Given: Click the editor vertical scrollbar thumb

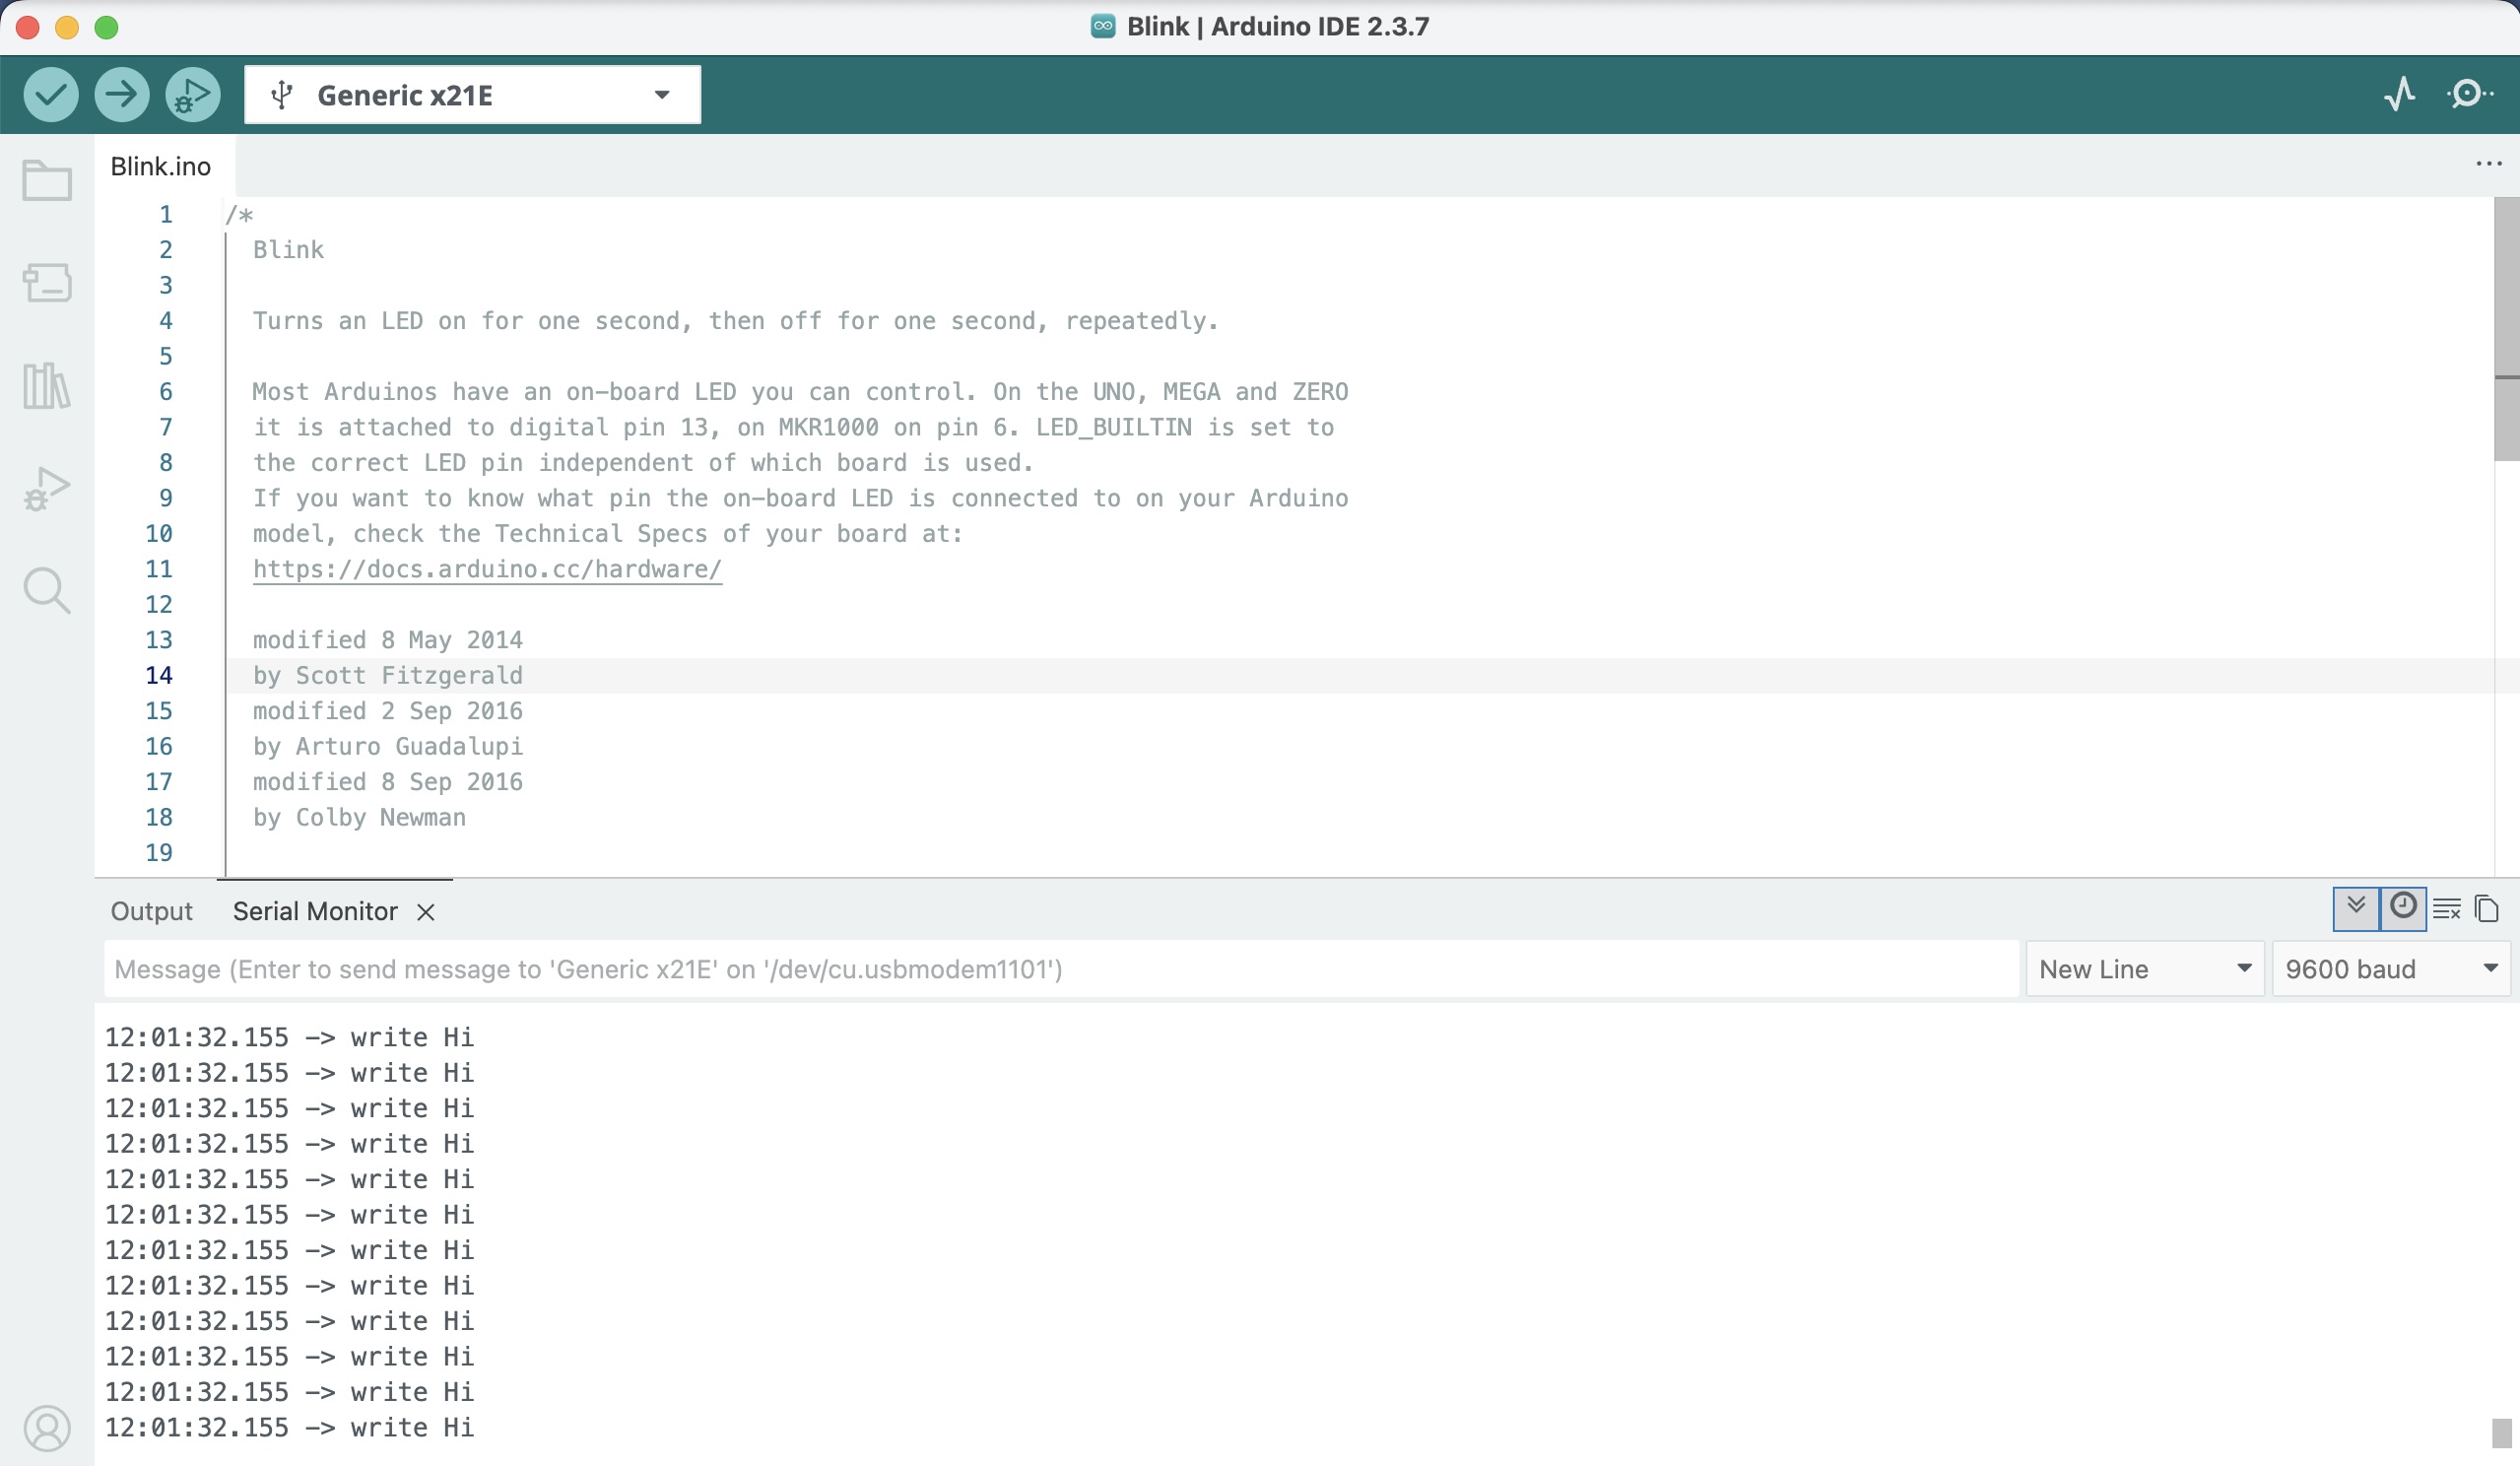Looking at the screenshot, I should pyautogui.click(x=2506, y=330).
